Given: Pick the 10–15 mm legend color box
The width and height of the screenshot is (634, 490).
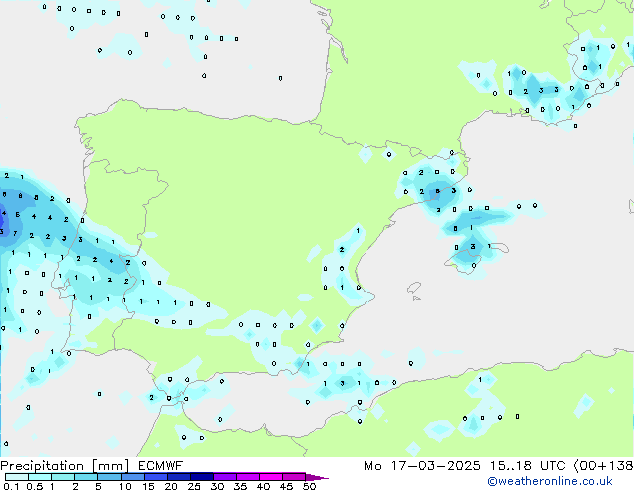Looking at the screenshot, I should pyautogui.click(x=132, y=477).
